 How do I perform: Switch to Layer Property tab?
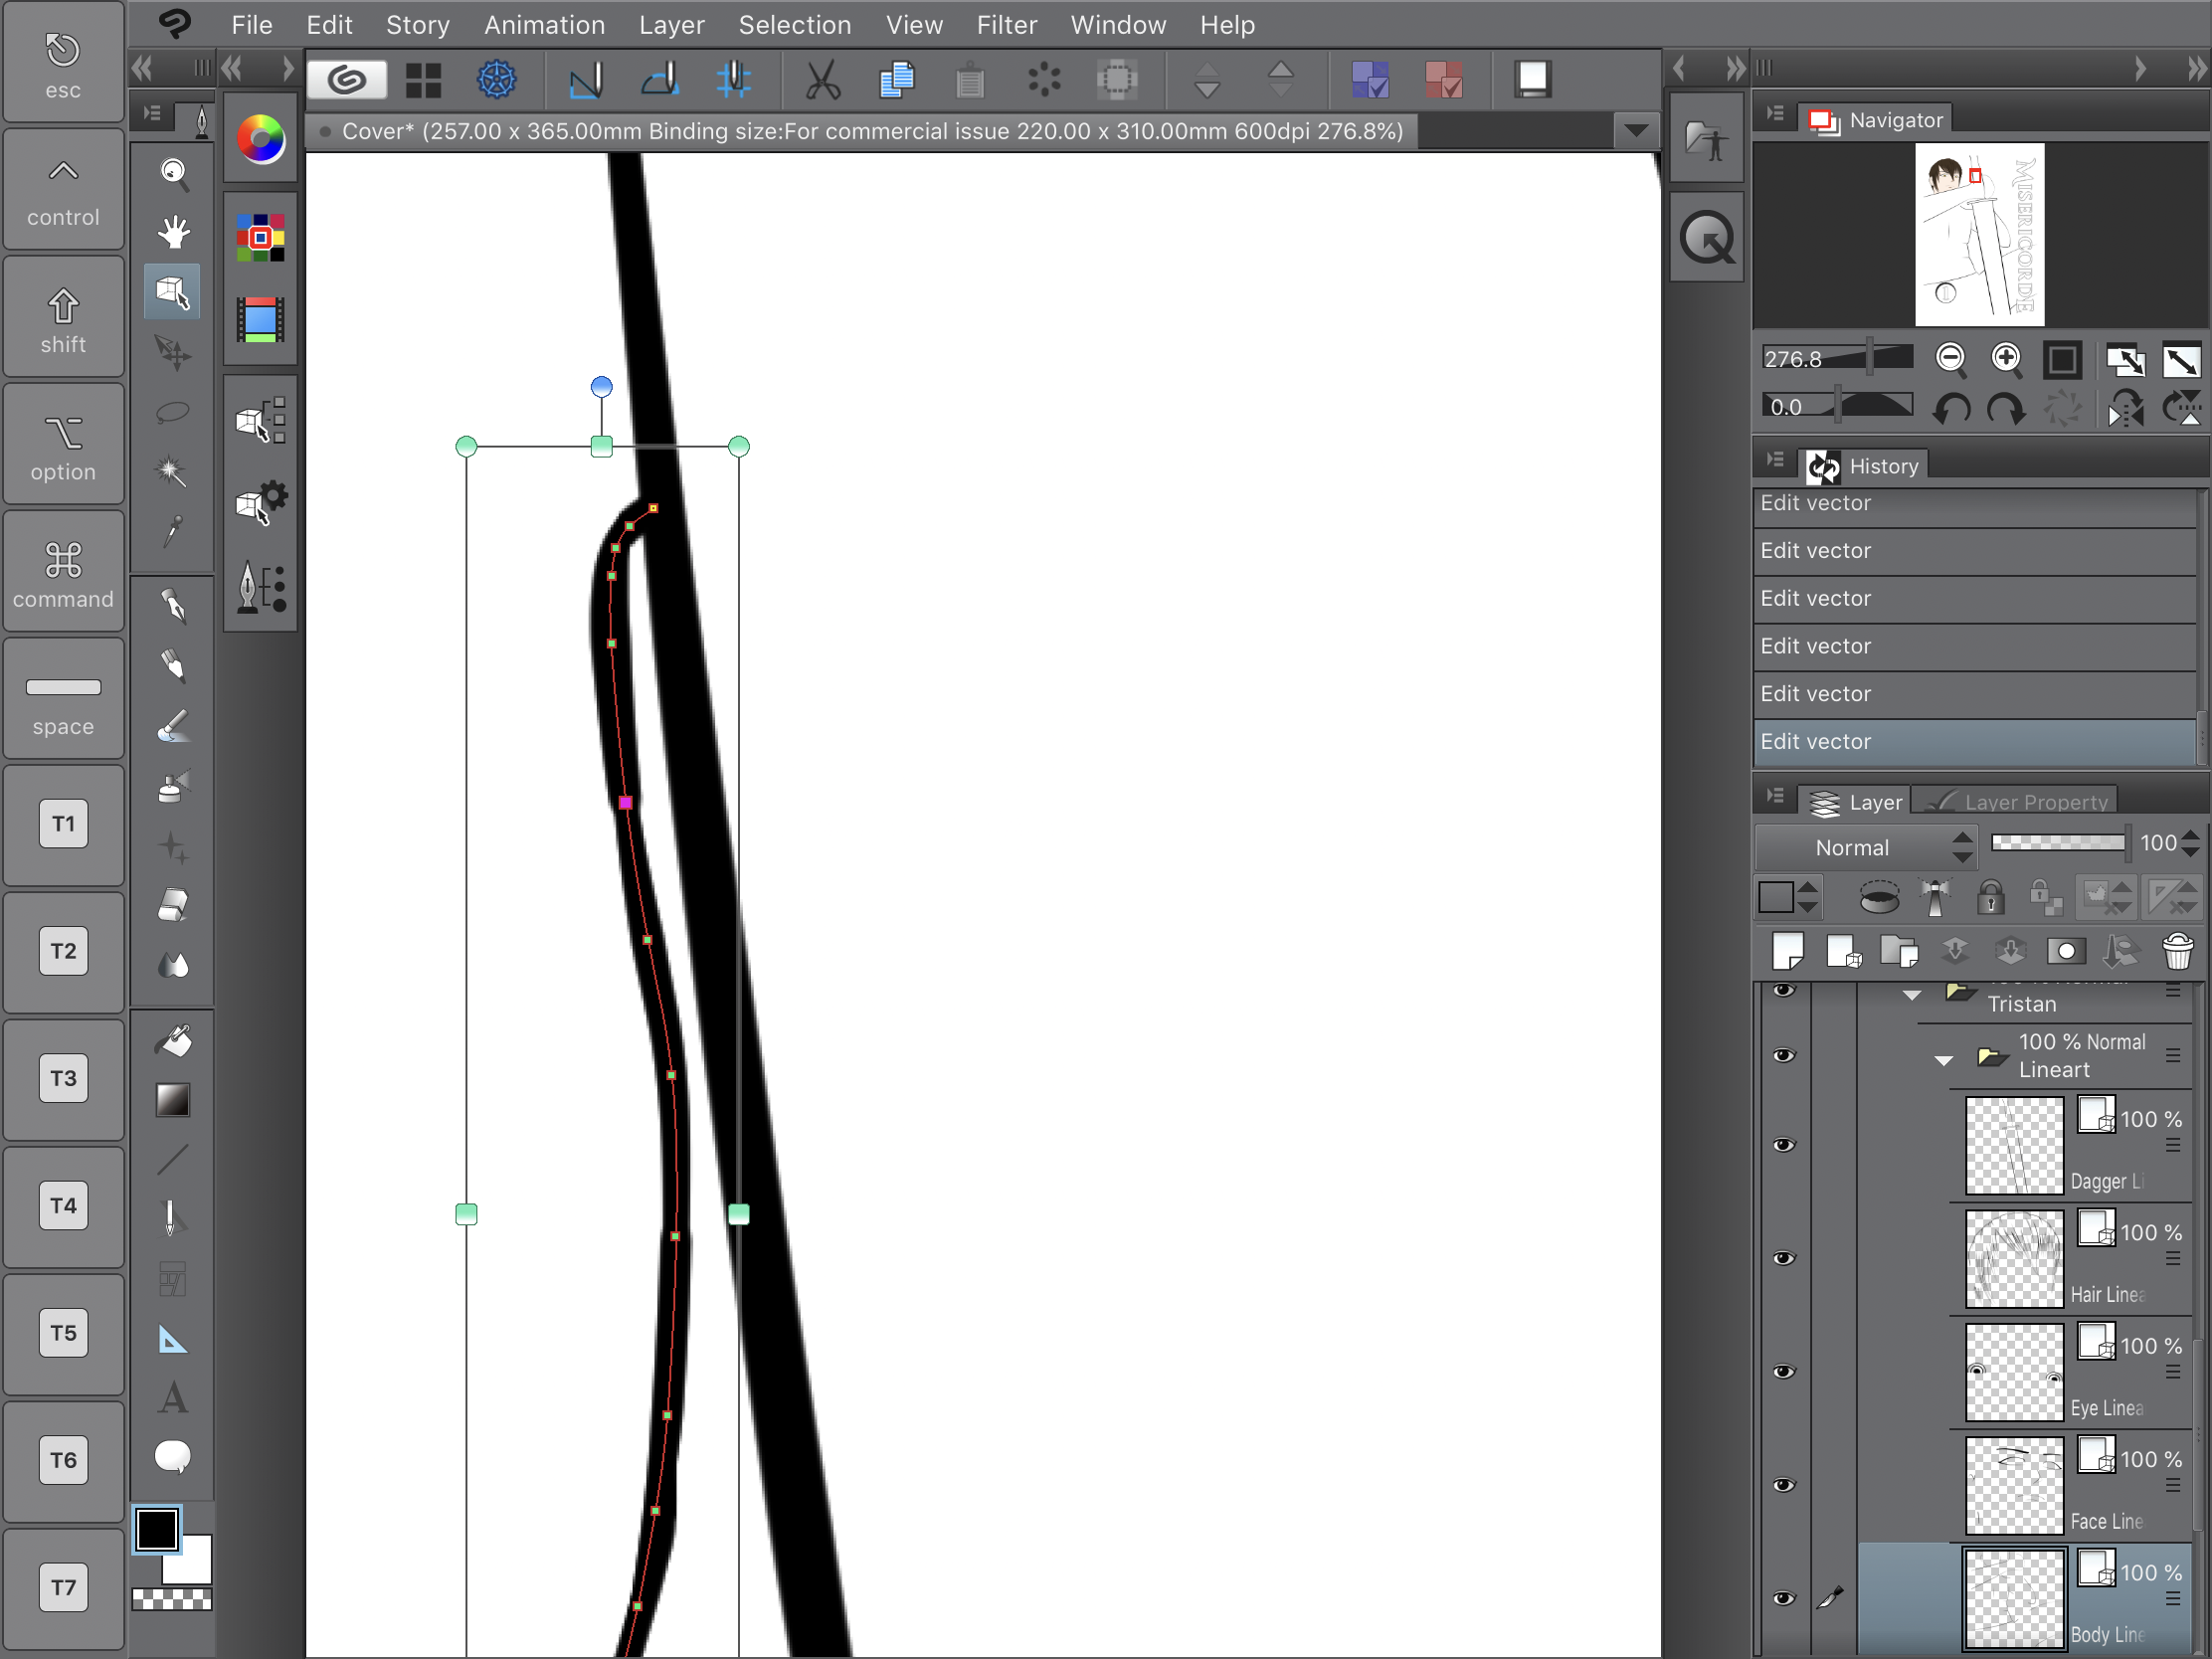(x=2020, y=802)
